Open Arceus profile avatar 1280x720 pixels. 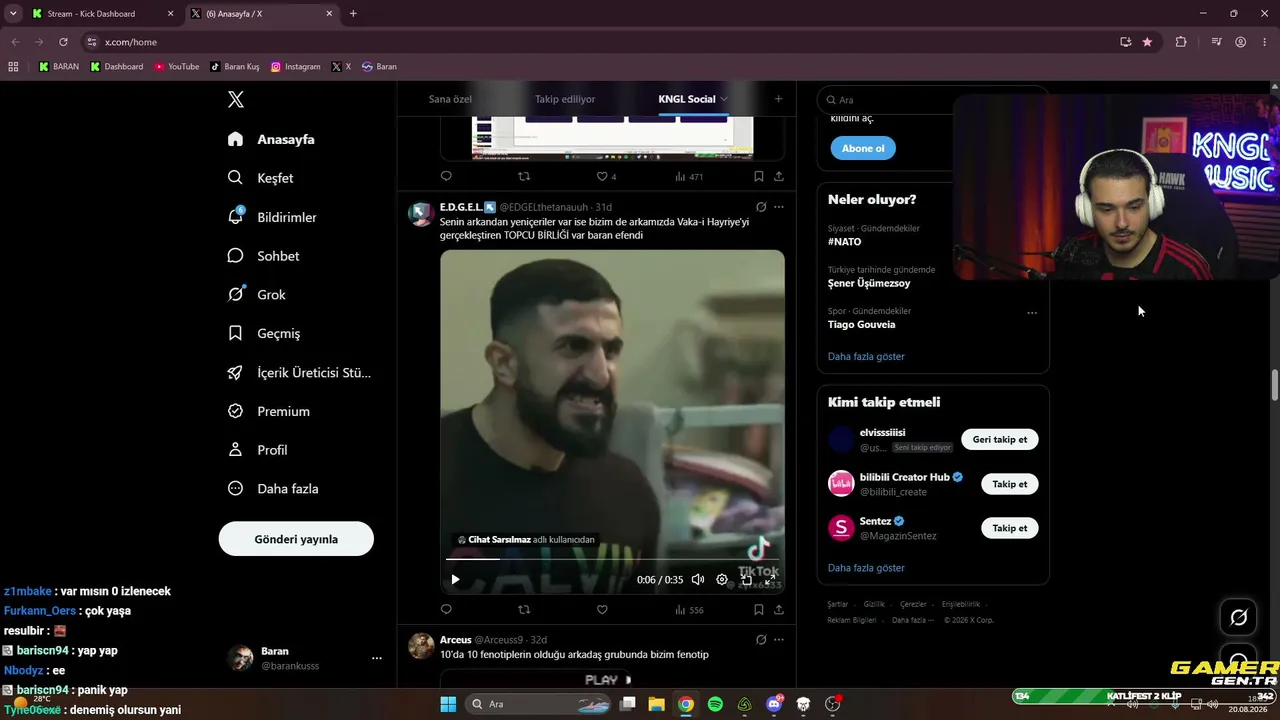[x=421, y=646]
